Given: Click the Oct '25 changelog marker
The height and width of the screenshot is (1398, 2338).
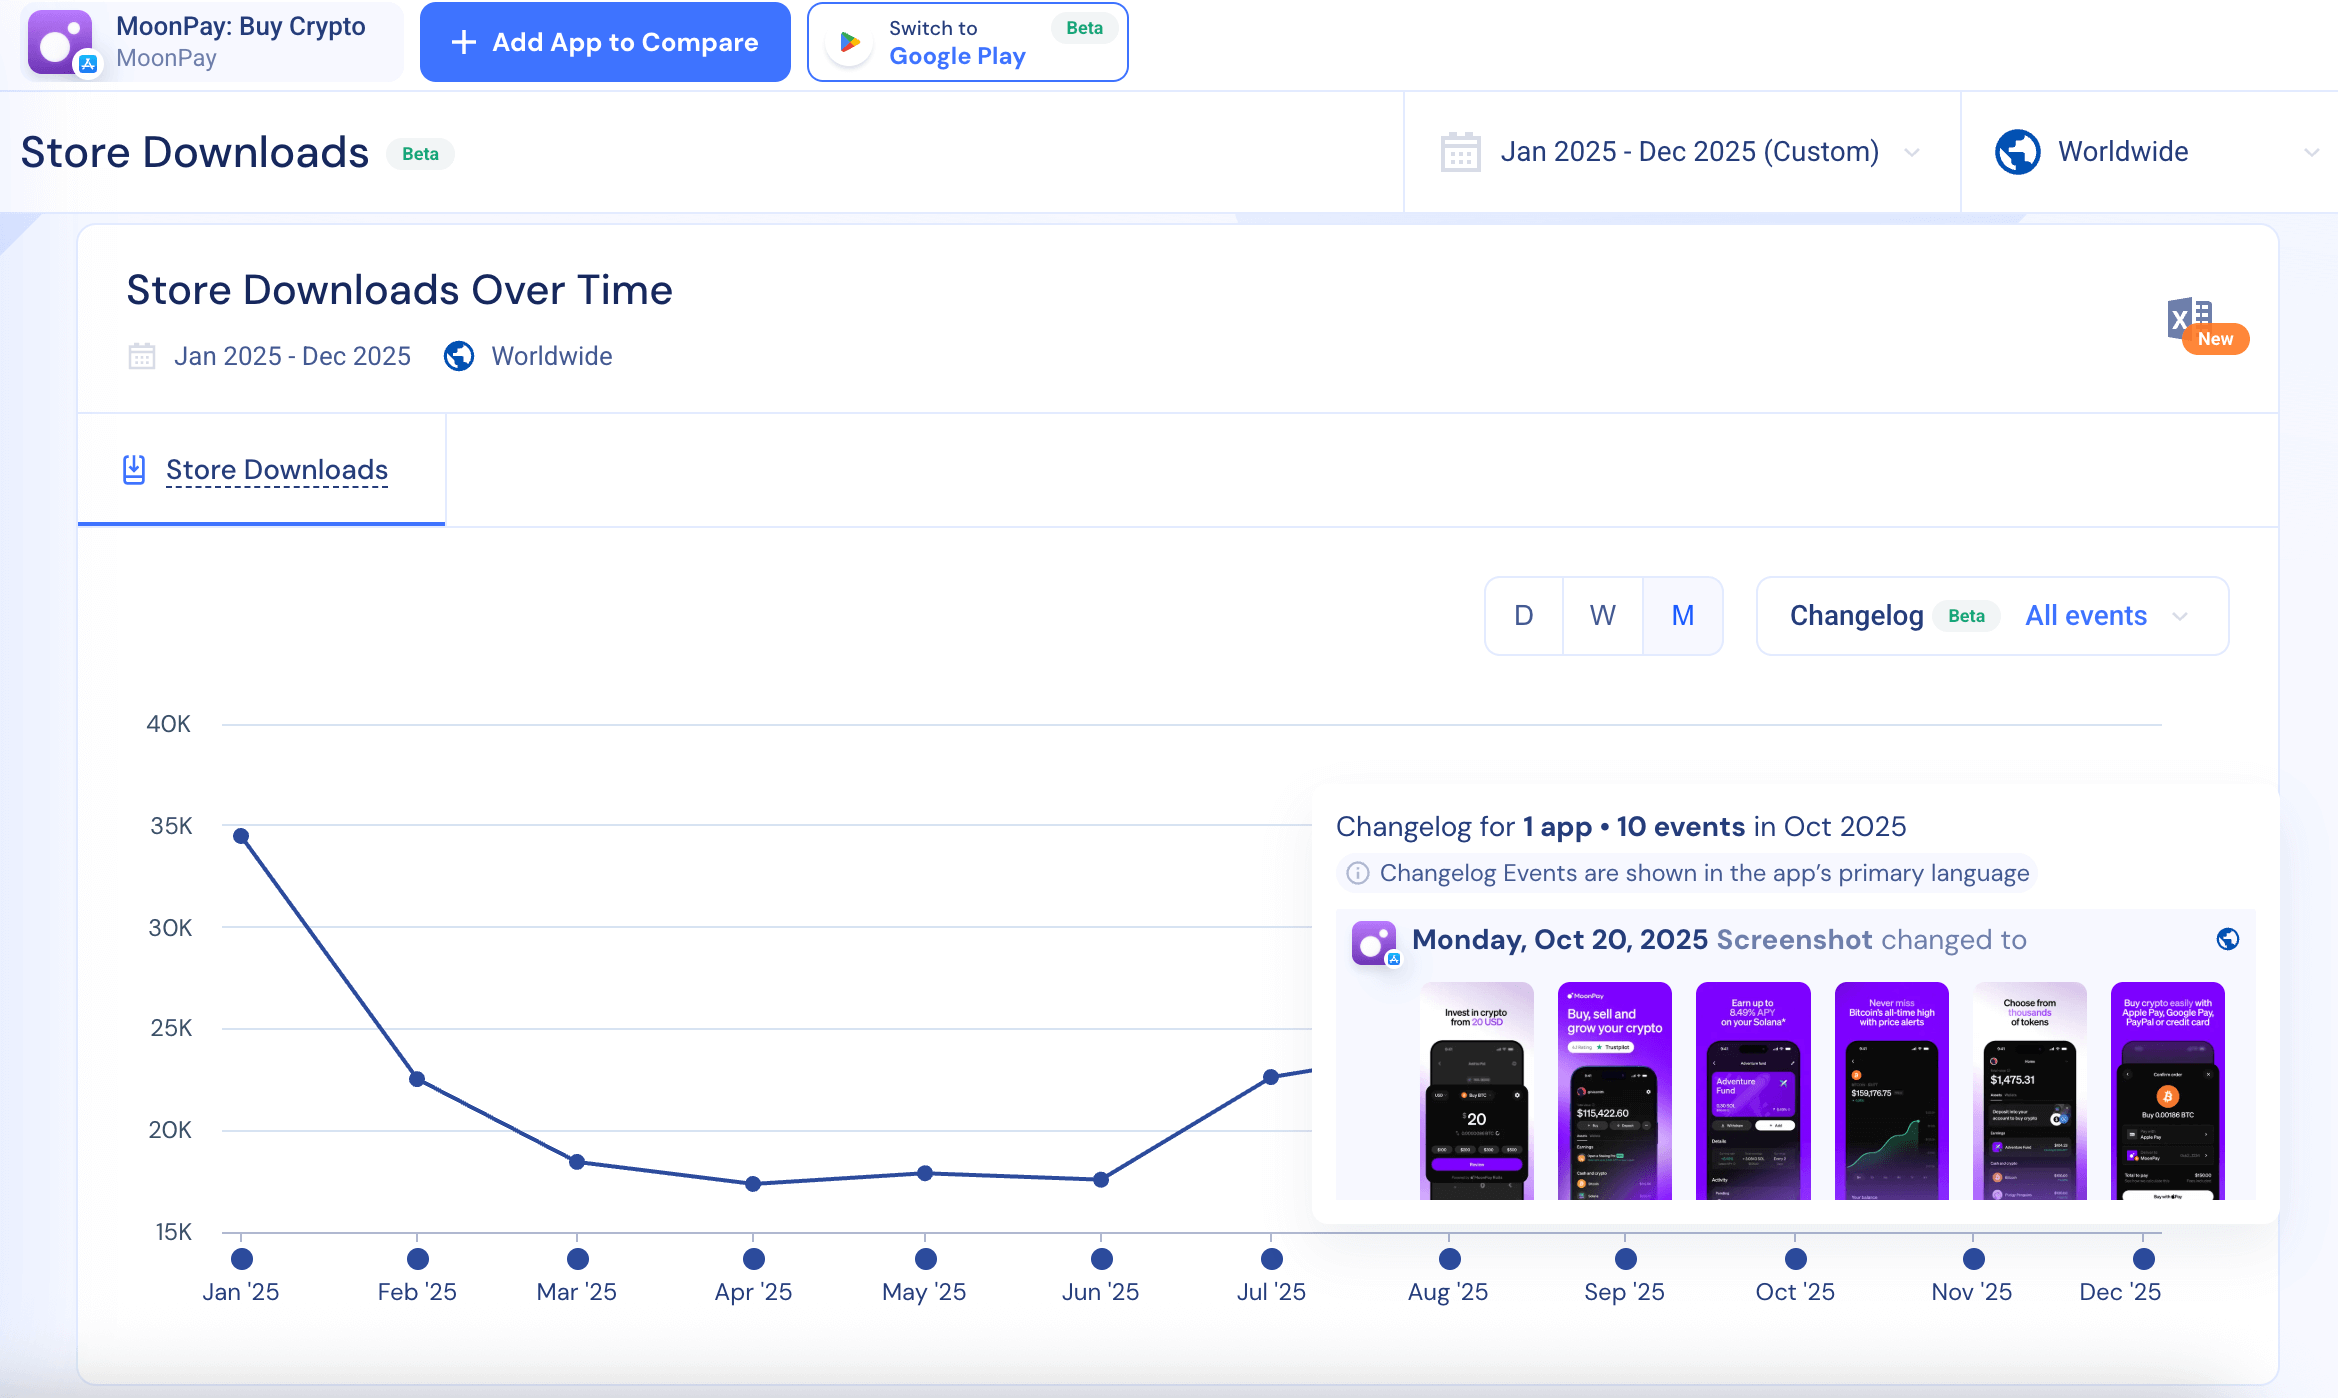Looking at the screenshot, I should click(x=1795, y=1258).
